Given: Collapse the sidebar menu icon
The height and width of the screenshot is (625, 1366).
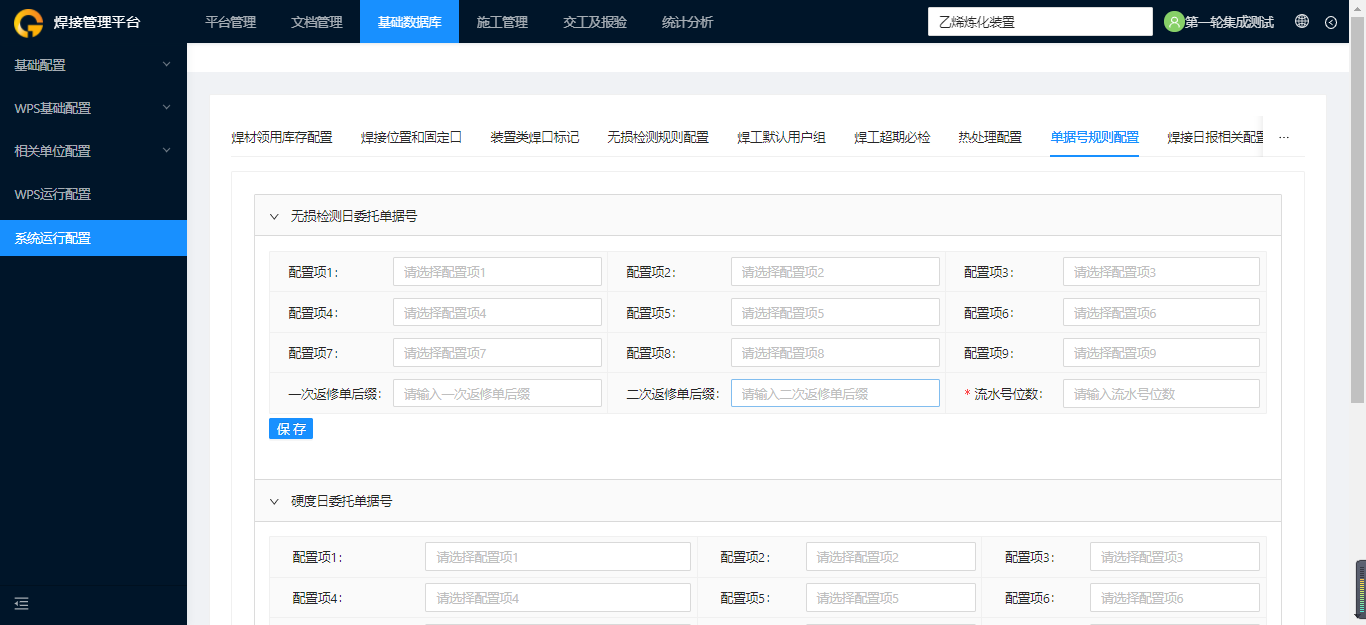Looking at the screenshot, I should (22, 603).
